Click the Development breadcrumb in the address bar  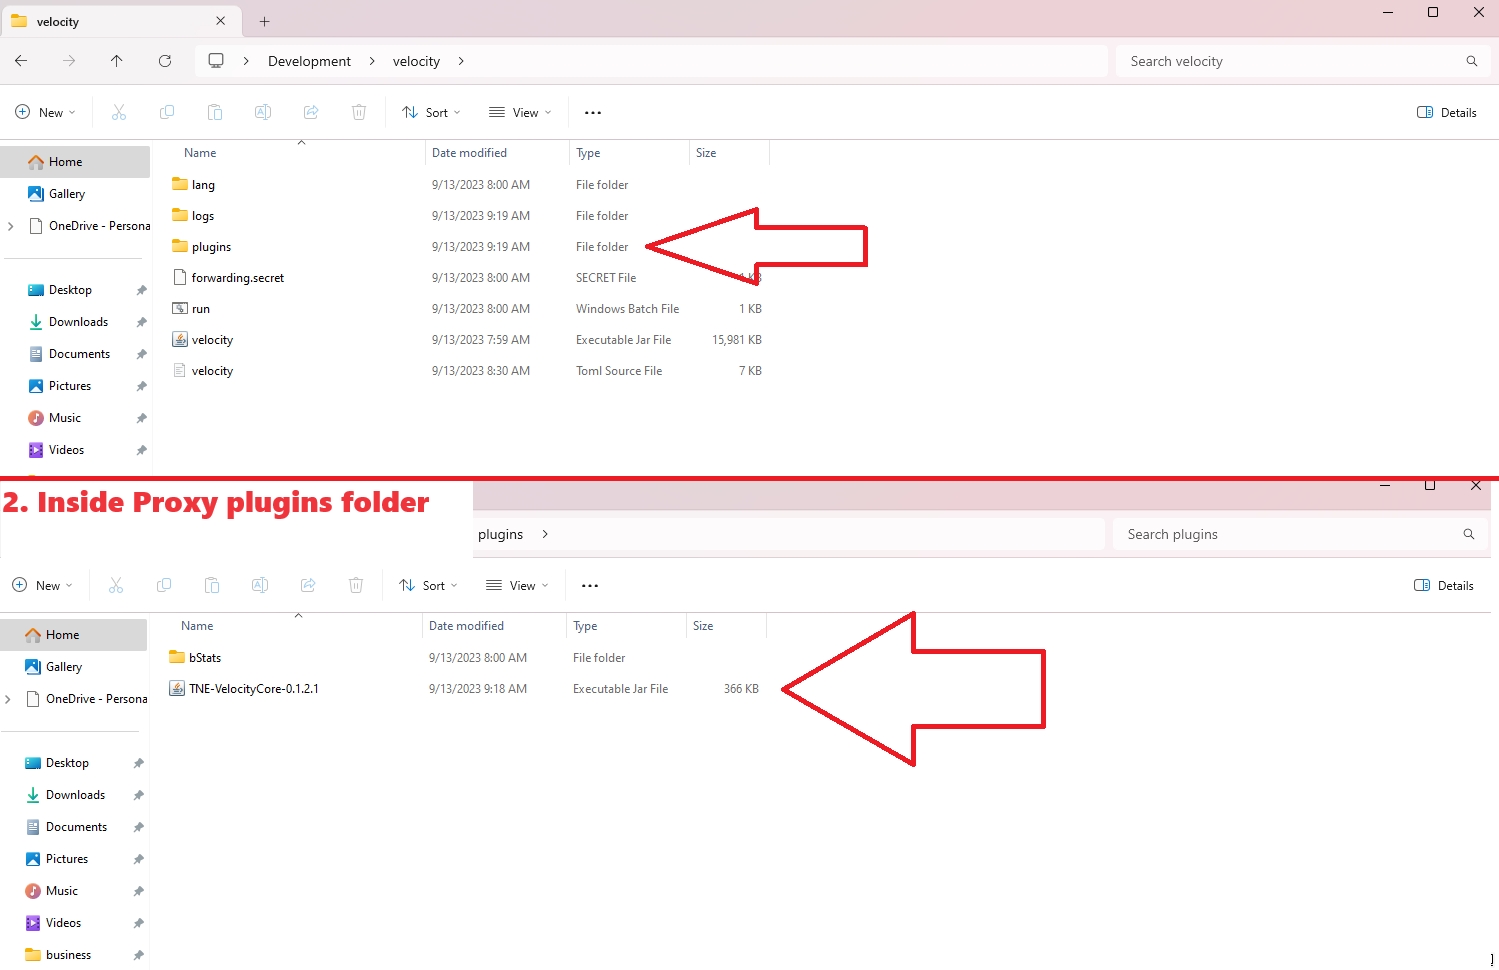tap(309, 61)
